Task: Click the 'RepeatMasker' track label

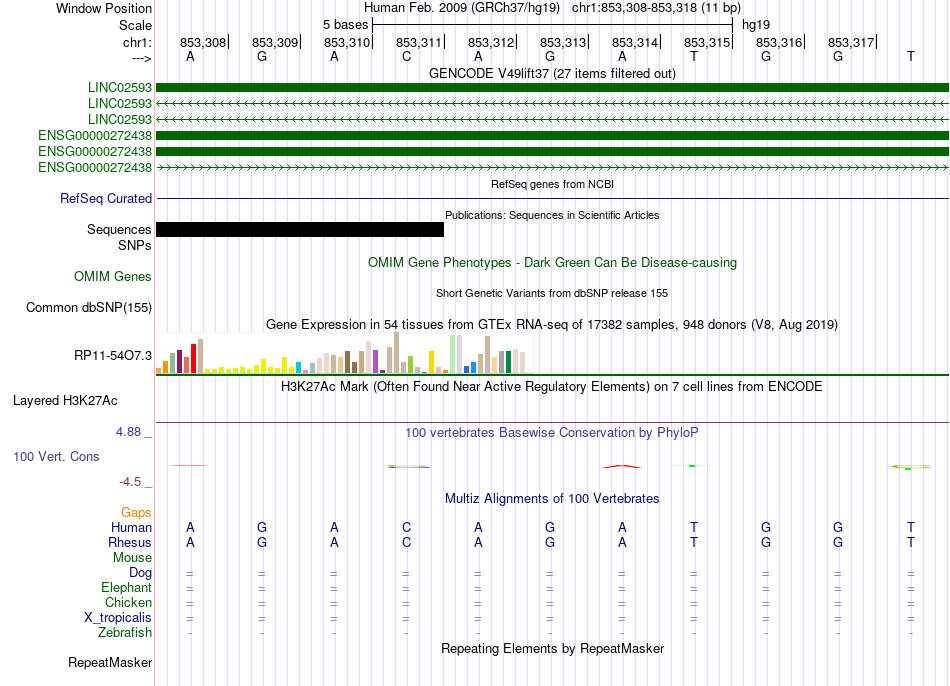Action: (110, 662)
